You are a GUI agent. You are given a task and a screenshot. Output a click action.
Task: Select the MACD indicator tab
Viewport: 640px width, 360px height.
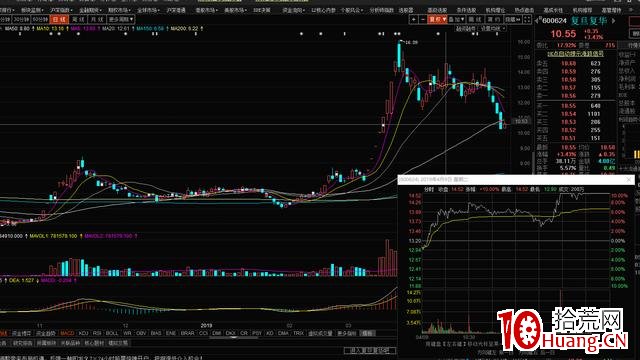point(67,333)
